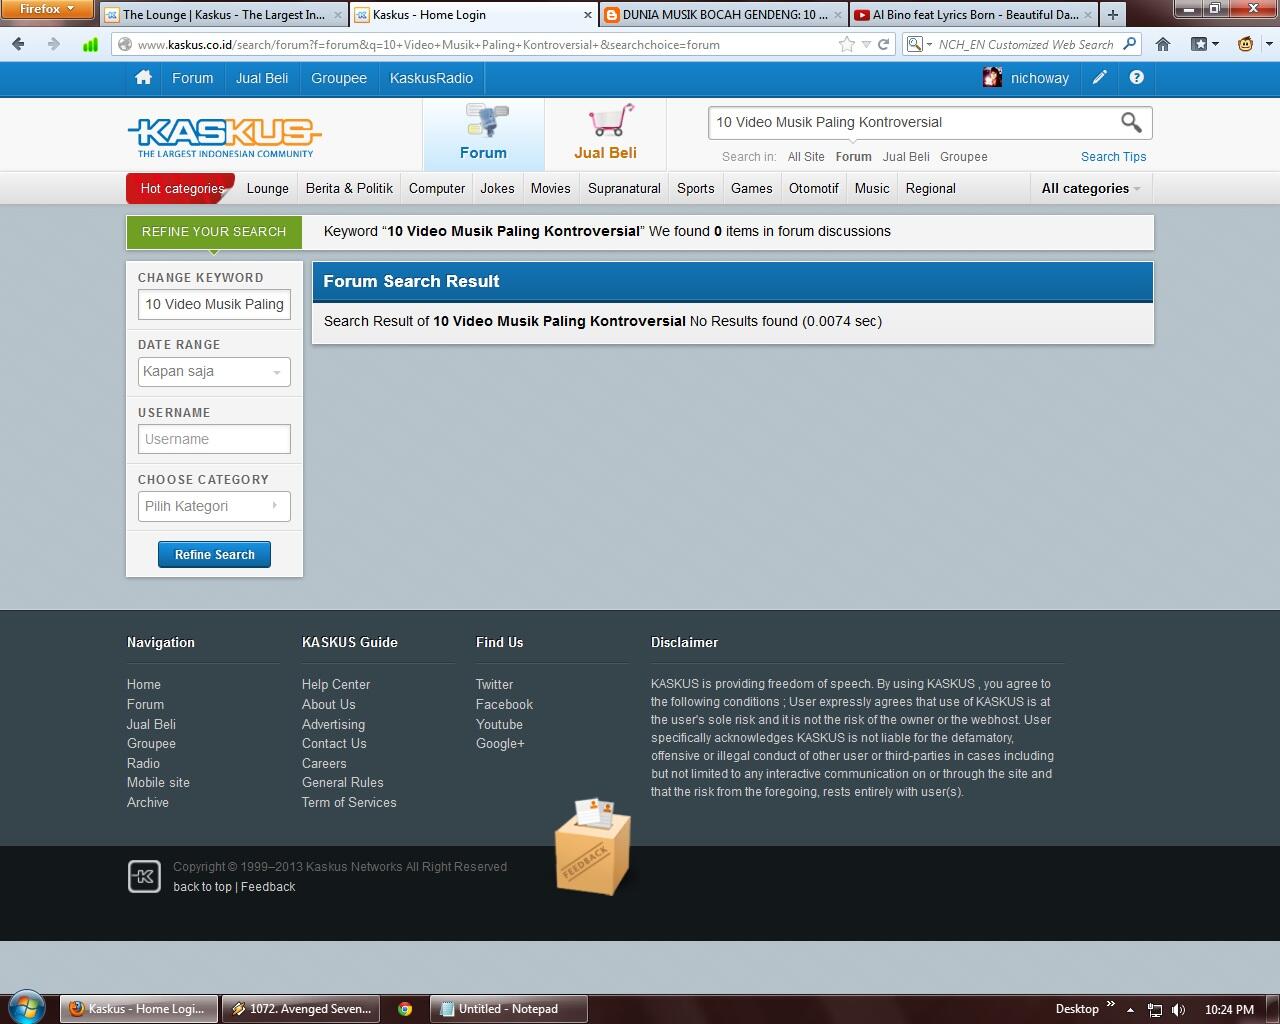
Task: Open Berita & Politik category
Action: coord(349,188)
